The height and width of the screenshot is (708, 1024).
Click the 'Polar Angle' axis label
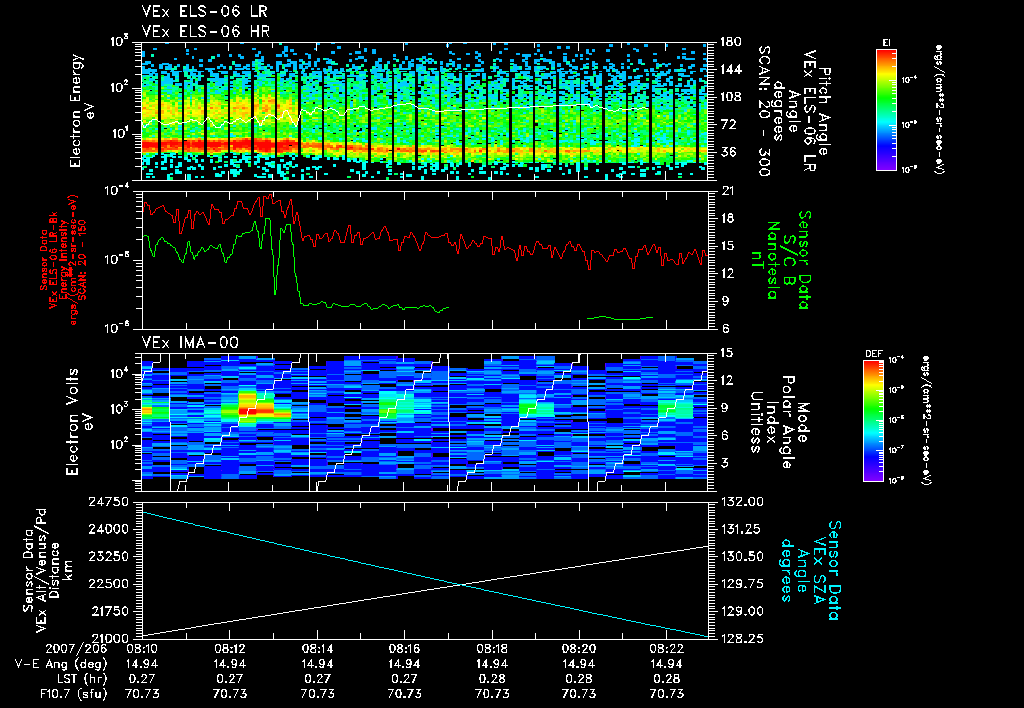point(787,422)
